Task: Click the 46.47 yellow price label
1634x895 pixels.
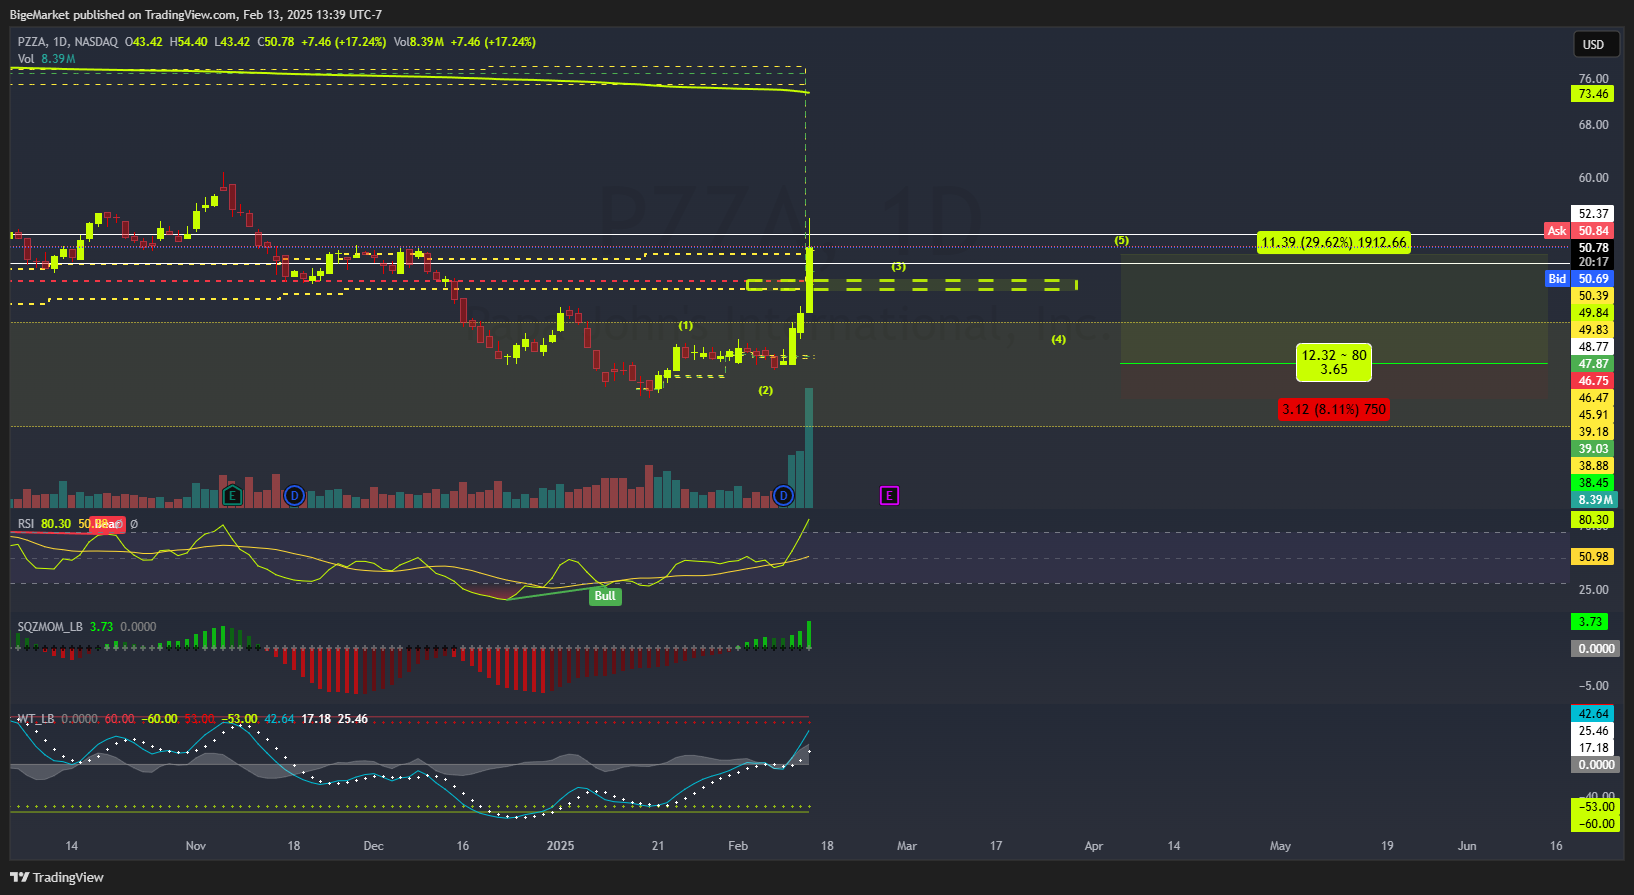Action: [1593, 398]
